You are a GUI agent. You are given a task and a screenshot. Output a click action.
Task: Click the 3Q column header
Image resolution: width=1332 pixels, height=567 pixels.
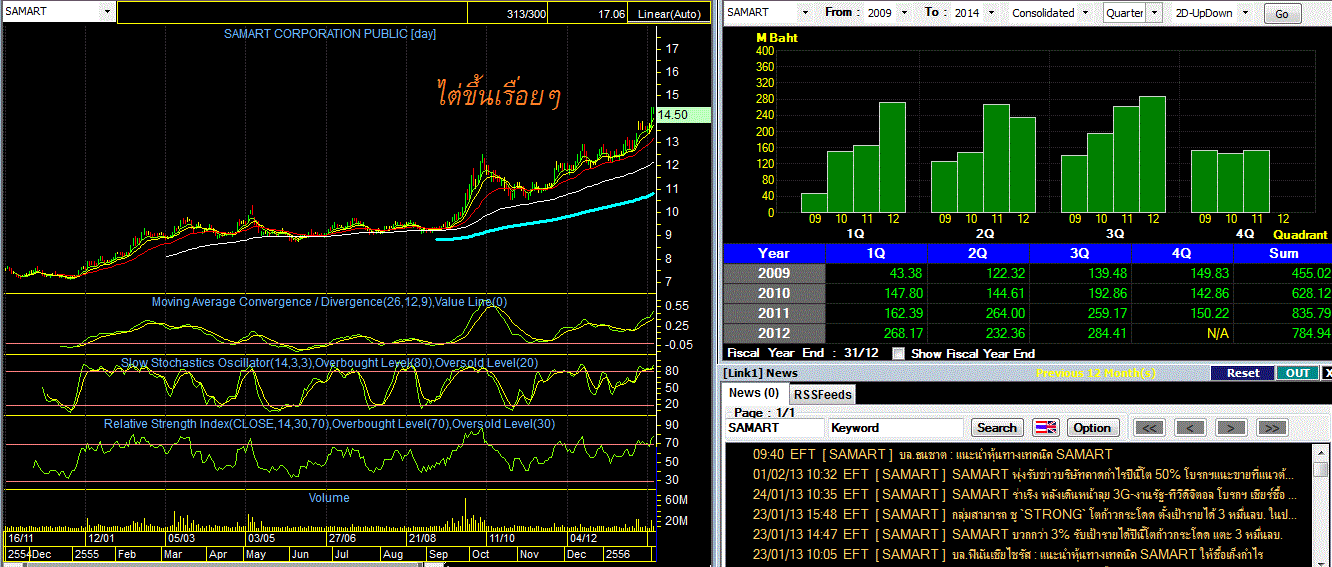click(x=1080, y=253)
